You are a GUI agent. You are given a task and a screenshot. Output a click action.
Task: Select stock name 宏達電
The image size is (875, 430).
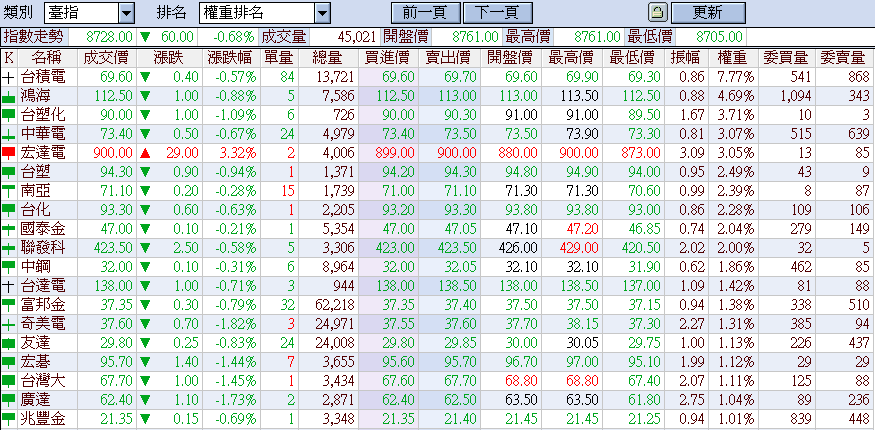click(43, 153)
